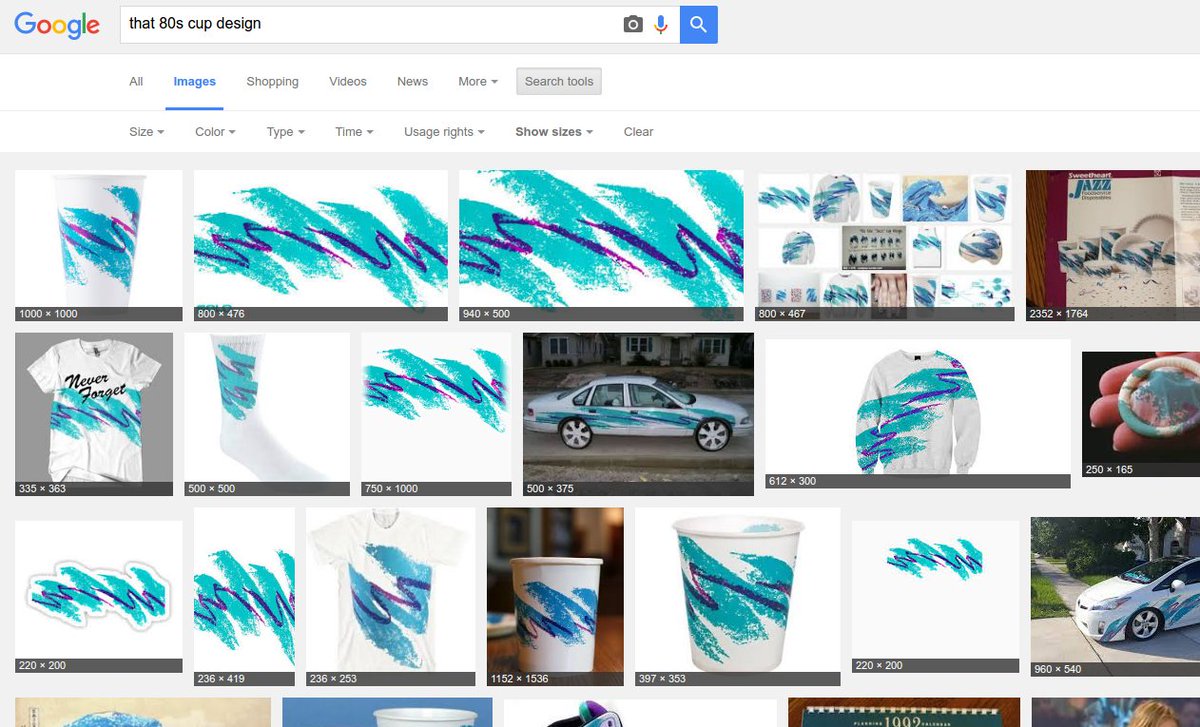
Task: Open the Show sizes dropdown
Action: pos(554,132)
